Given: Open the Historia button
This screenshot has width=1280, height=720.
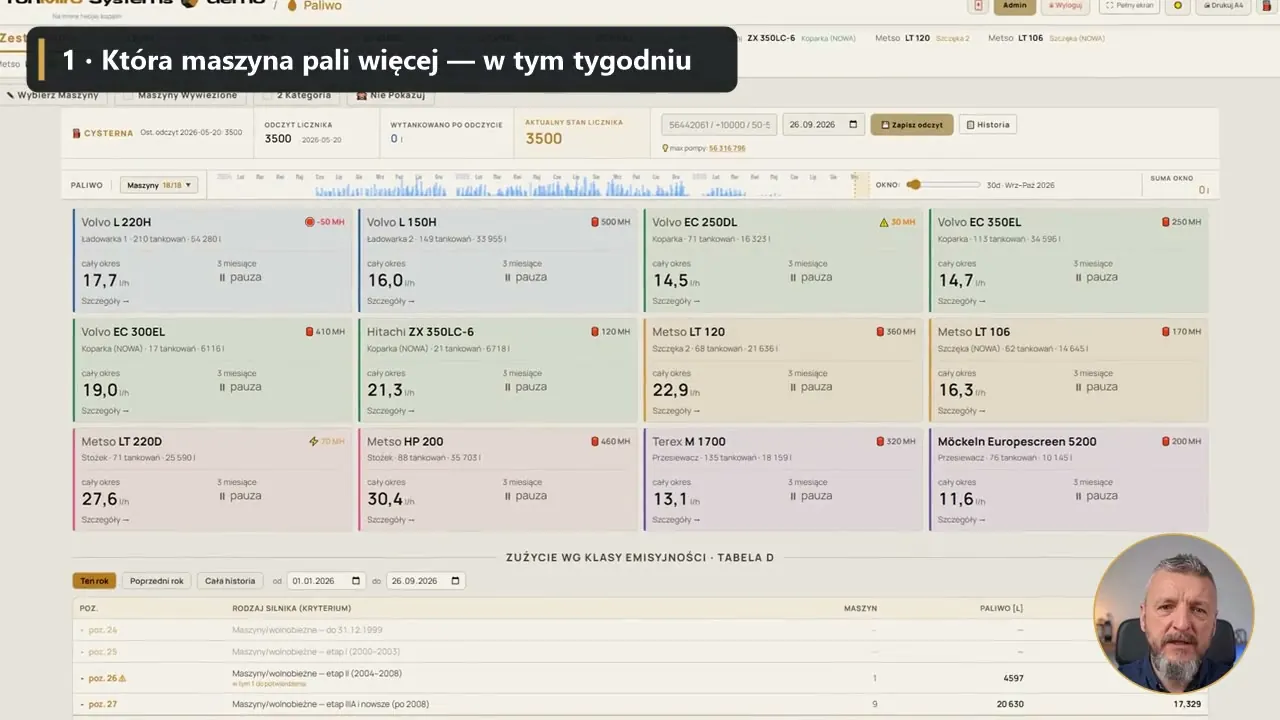Looking at the screenshot, I should point(987,125).
